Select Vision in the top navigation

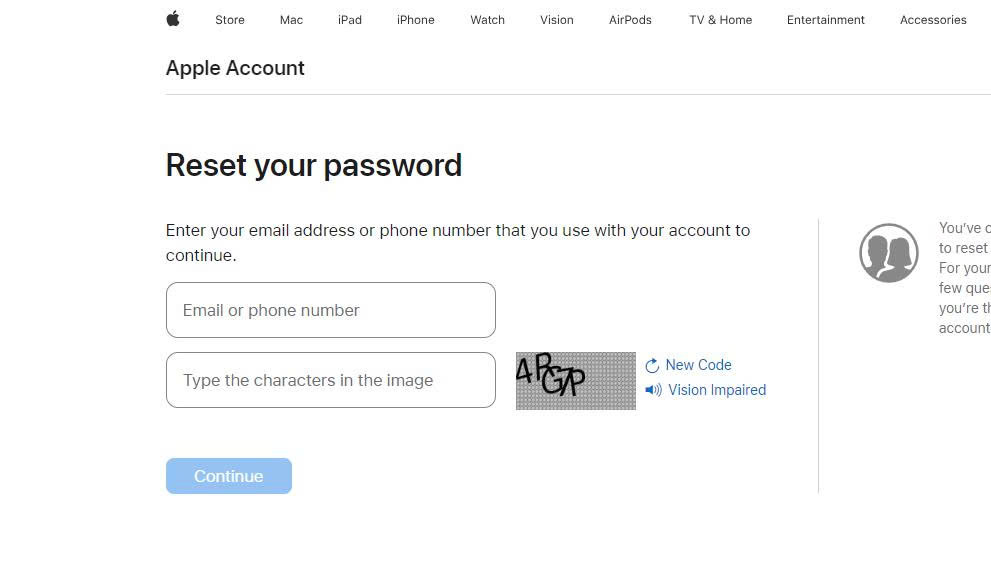[557, 20]
